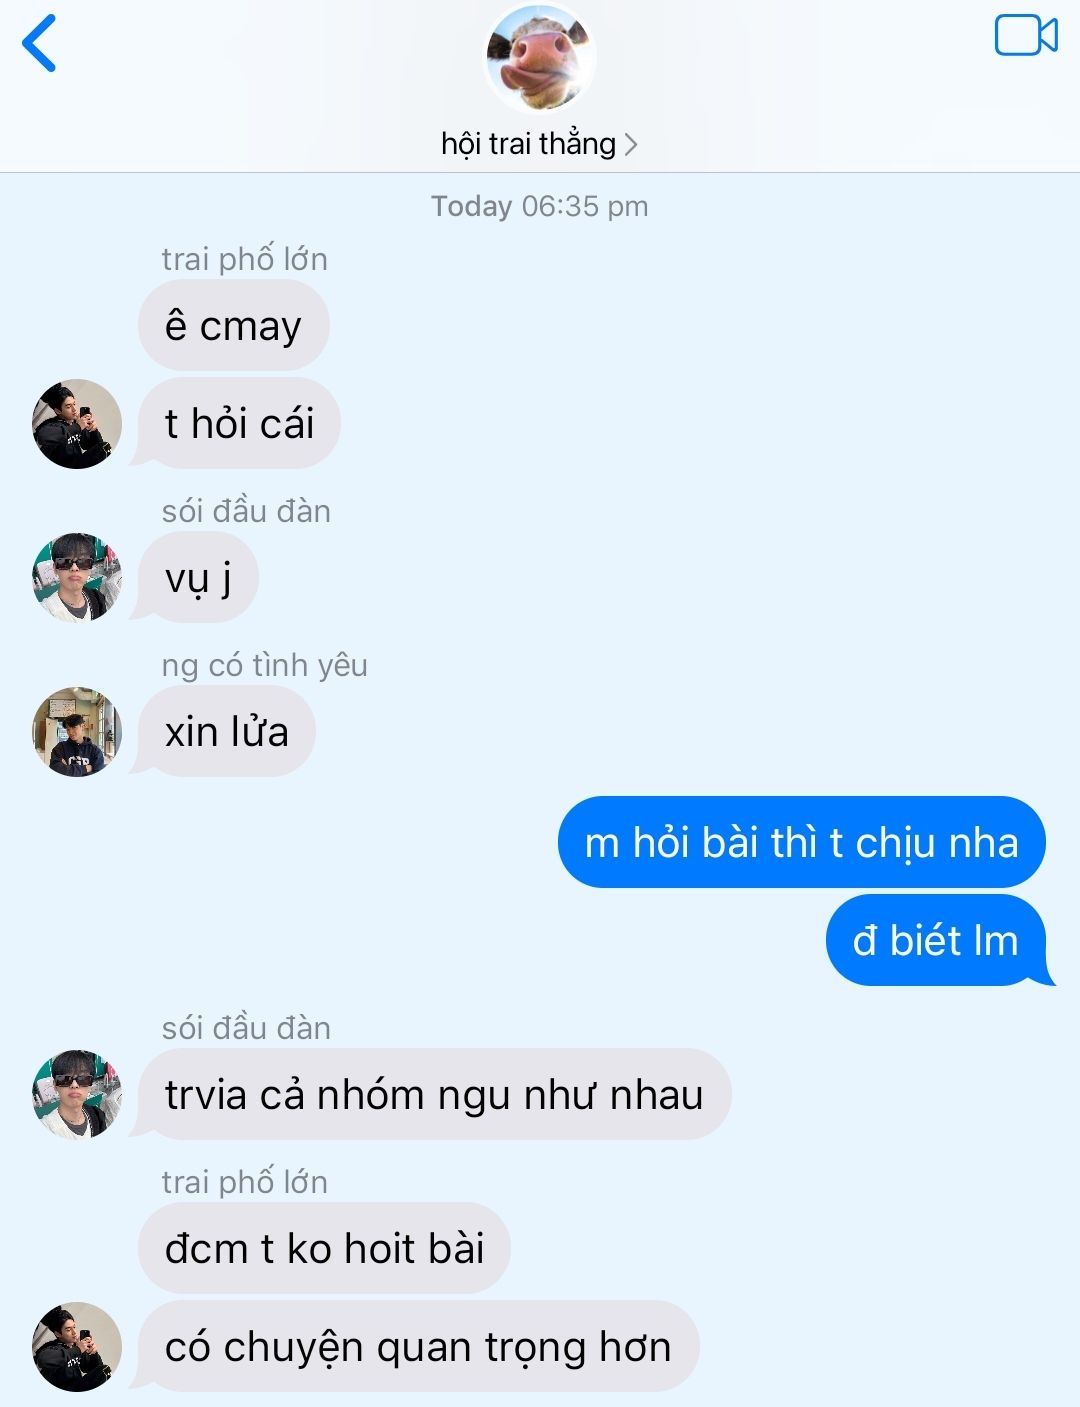Viewport: 1080px width, 1407px height.
Task: Tap avatar beside 'xin lửa' message
Action: click(x=77, y=732)
